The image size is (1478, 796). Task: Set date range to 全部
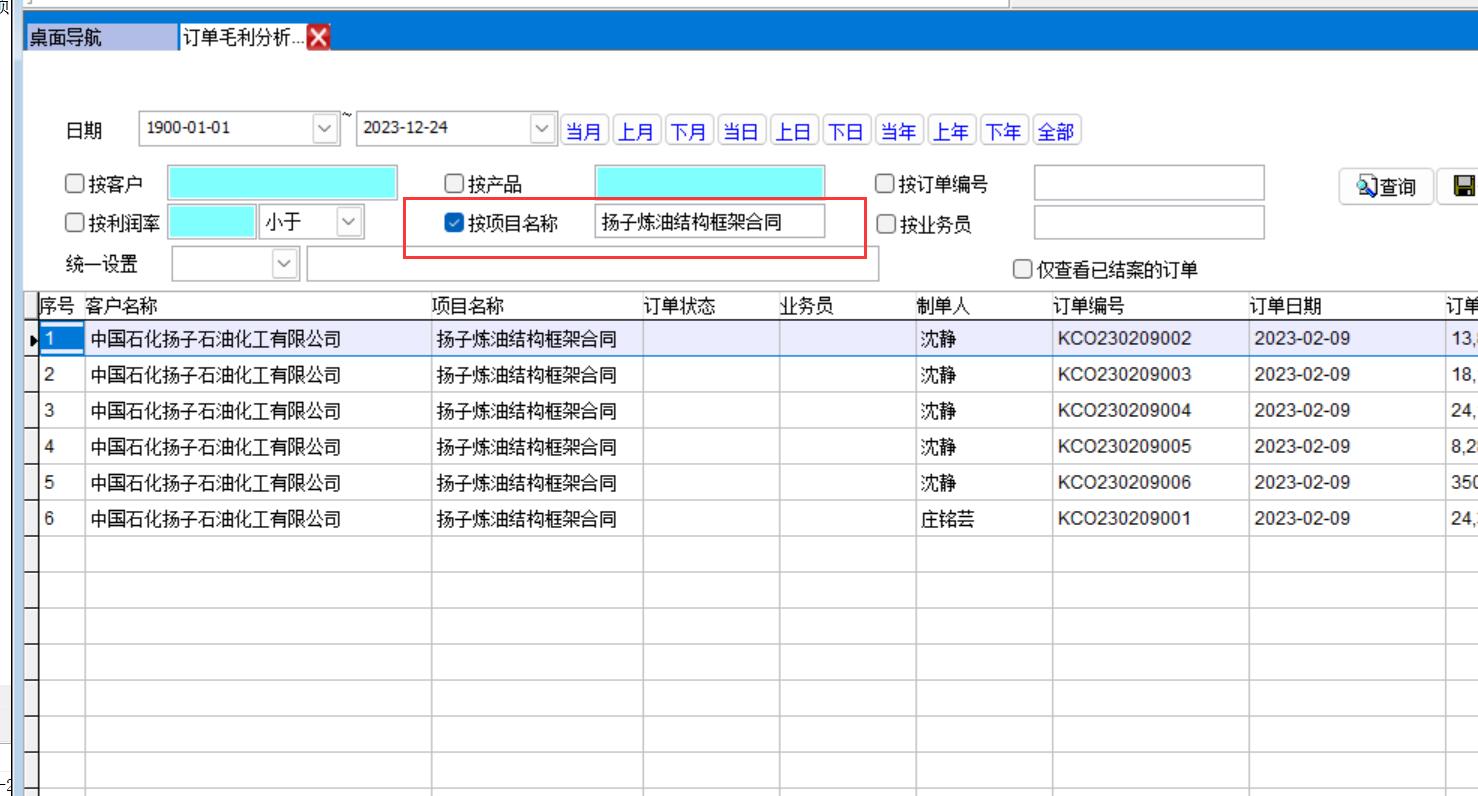click(x=1056, y=131)
